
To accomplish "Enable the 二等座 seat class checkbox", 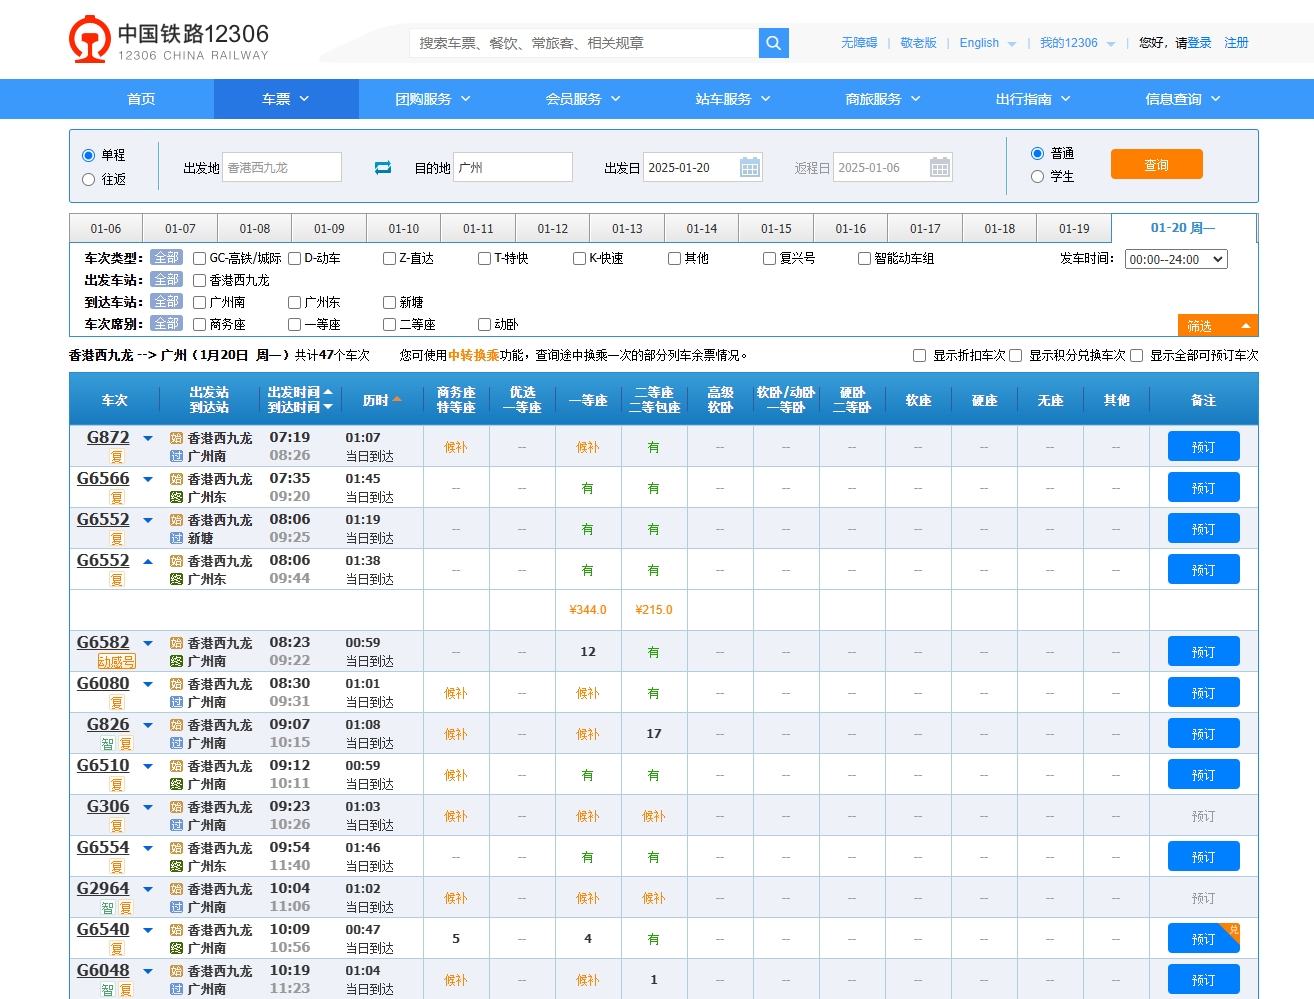I will (x=389, y=325).
